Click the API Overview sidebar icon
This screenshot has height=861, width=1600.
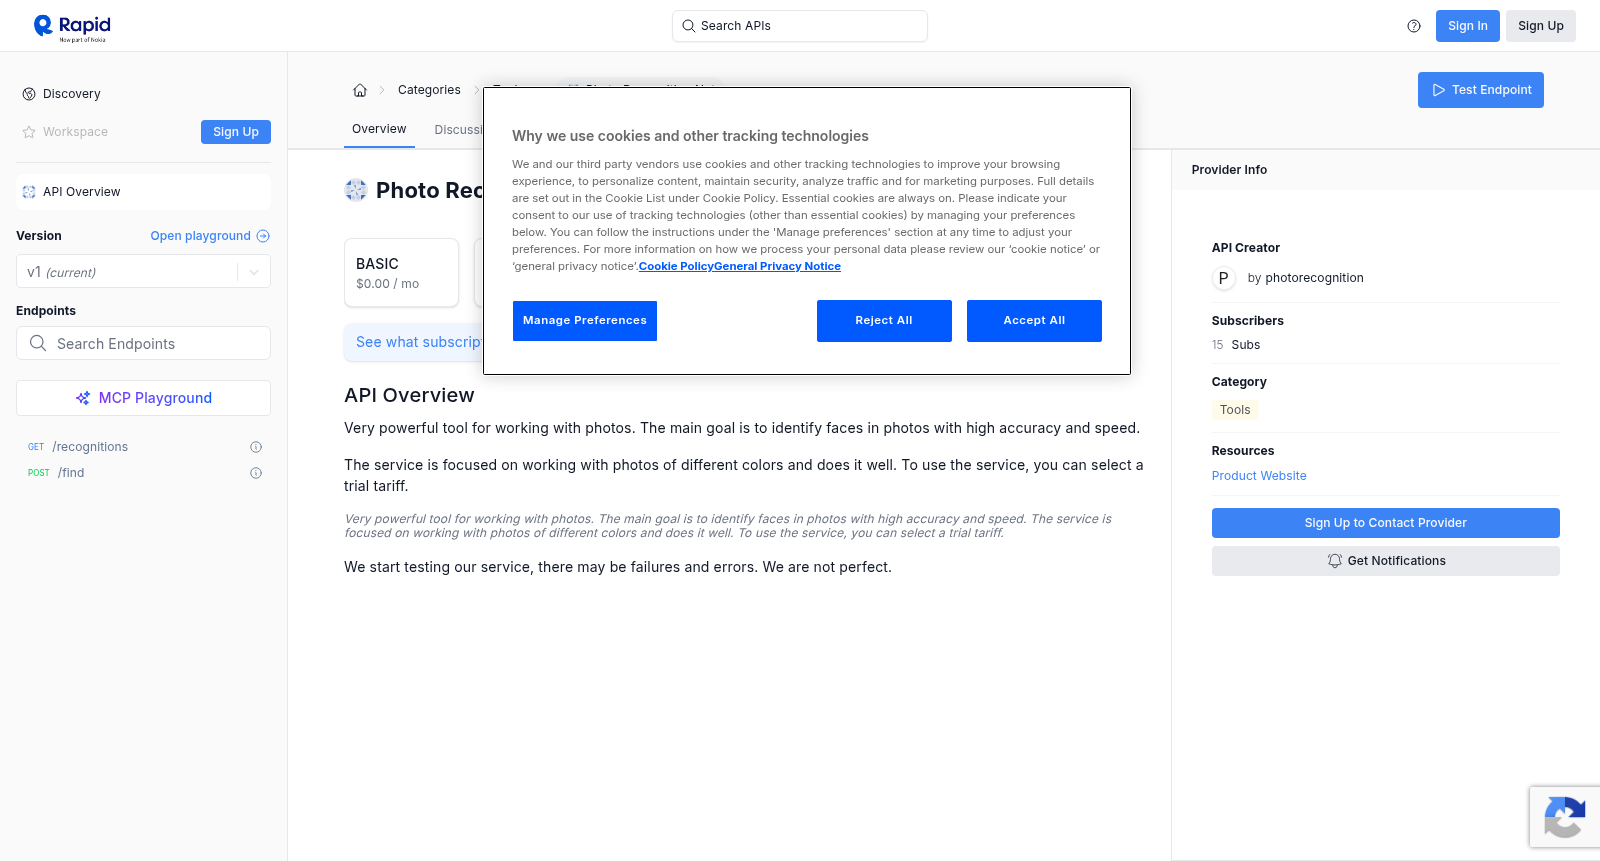[29, 192]
